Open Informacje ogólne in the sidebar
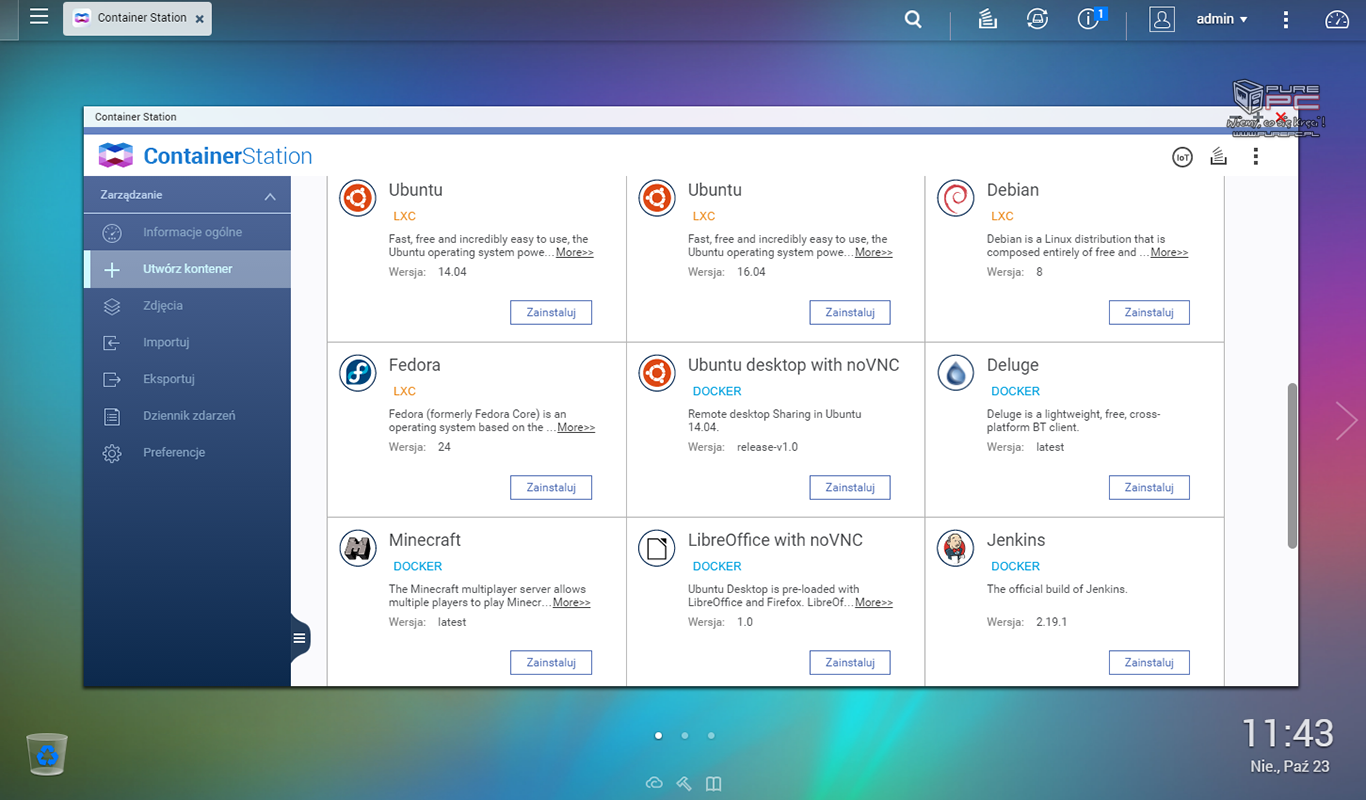 pos(187,232)
